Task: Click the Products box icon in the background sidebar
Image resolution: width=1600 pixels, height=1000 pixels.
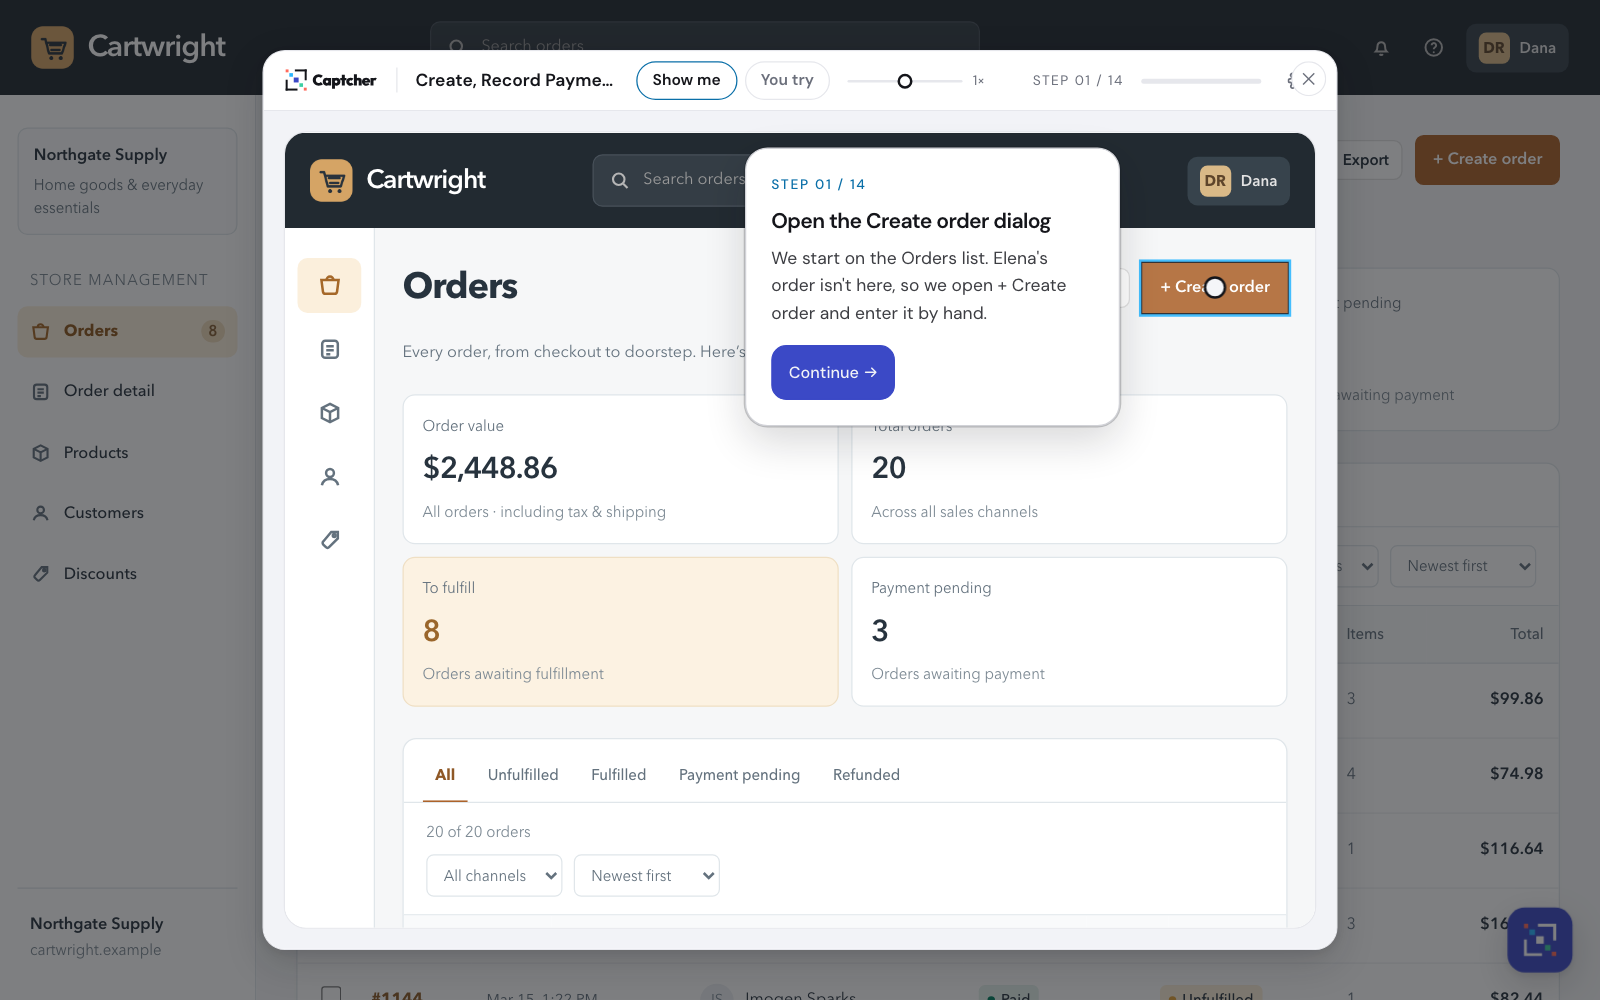Action: pyautogui.click(x=41, y=453)
